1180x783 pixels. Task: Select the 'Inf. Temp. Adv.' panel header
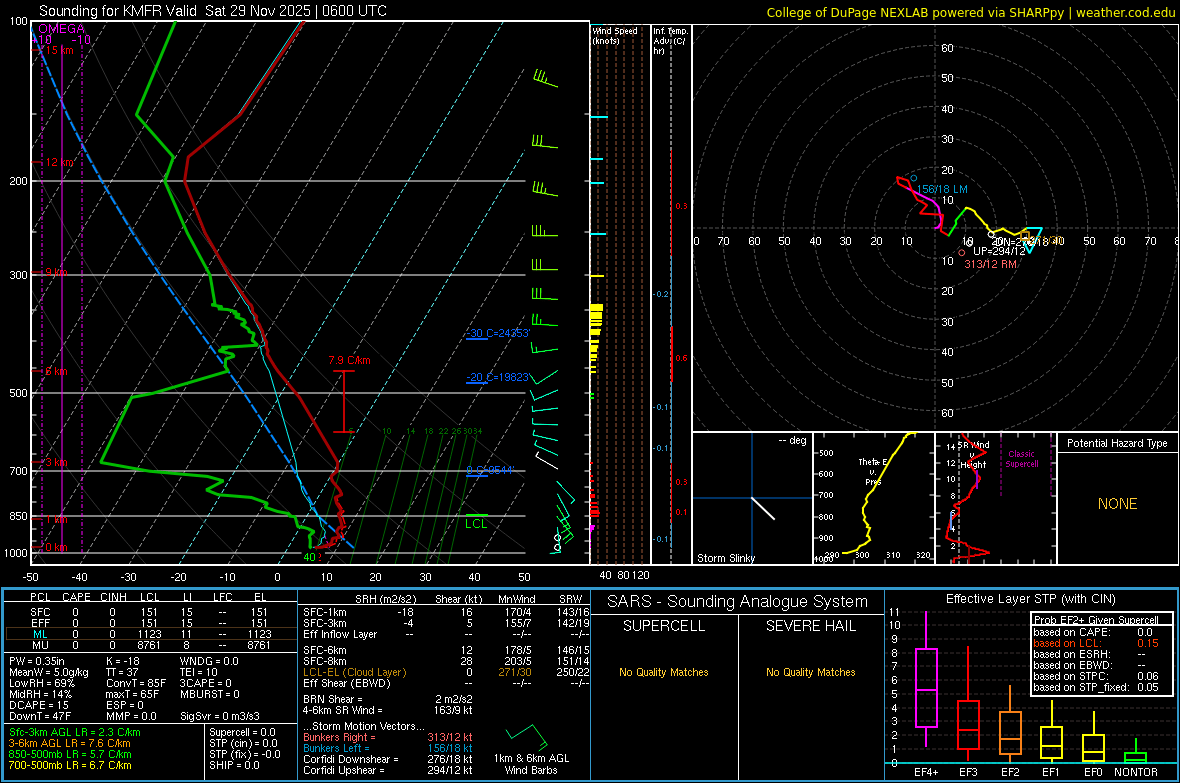click(670, 41)
